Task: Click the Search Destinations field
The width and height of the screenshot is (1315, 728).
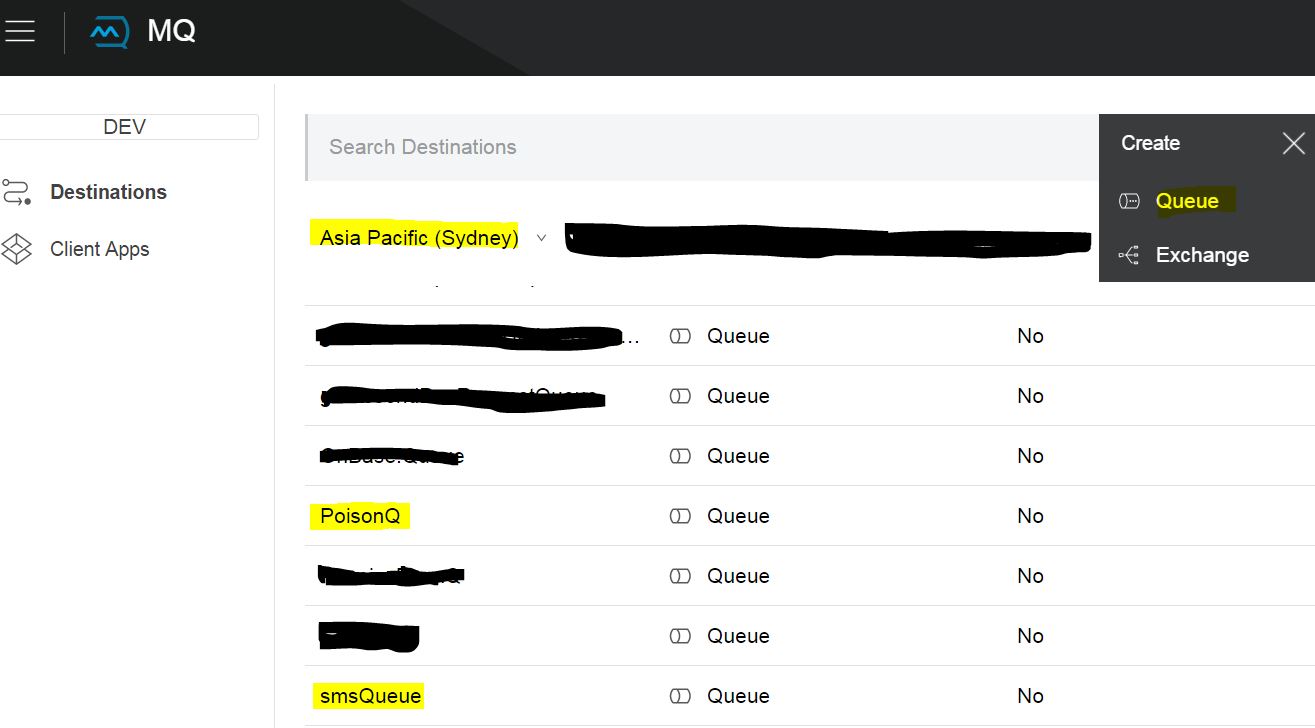Action: [x=700, y=147]
